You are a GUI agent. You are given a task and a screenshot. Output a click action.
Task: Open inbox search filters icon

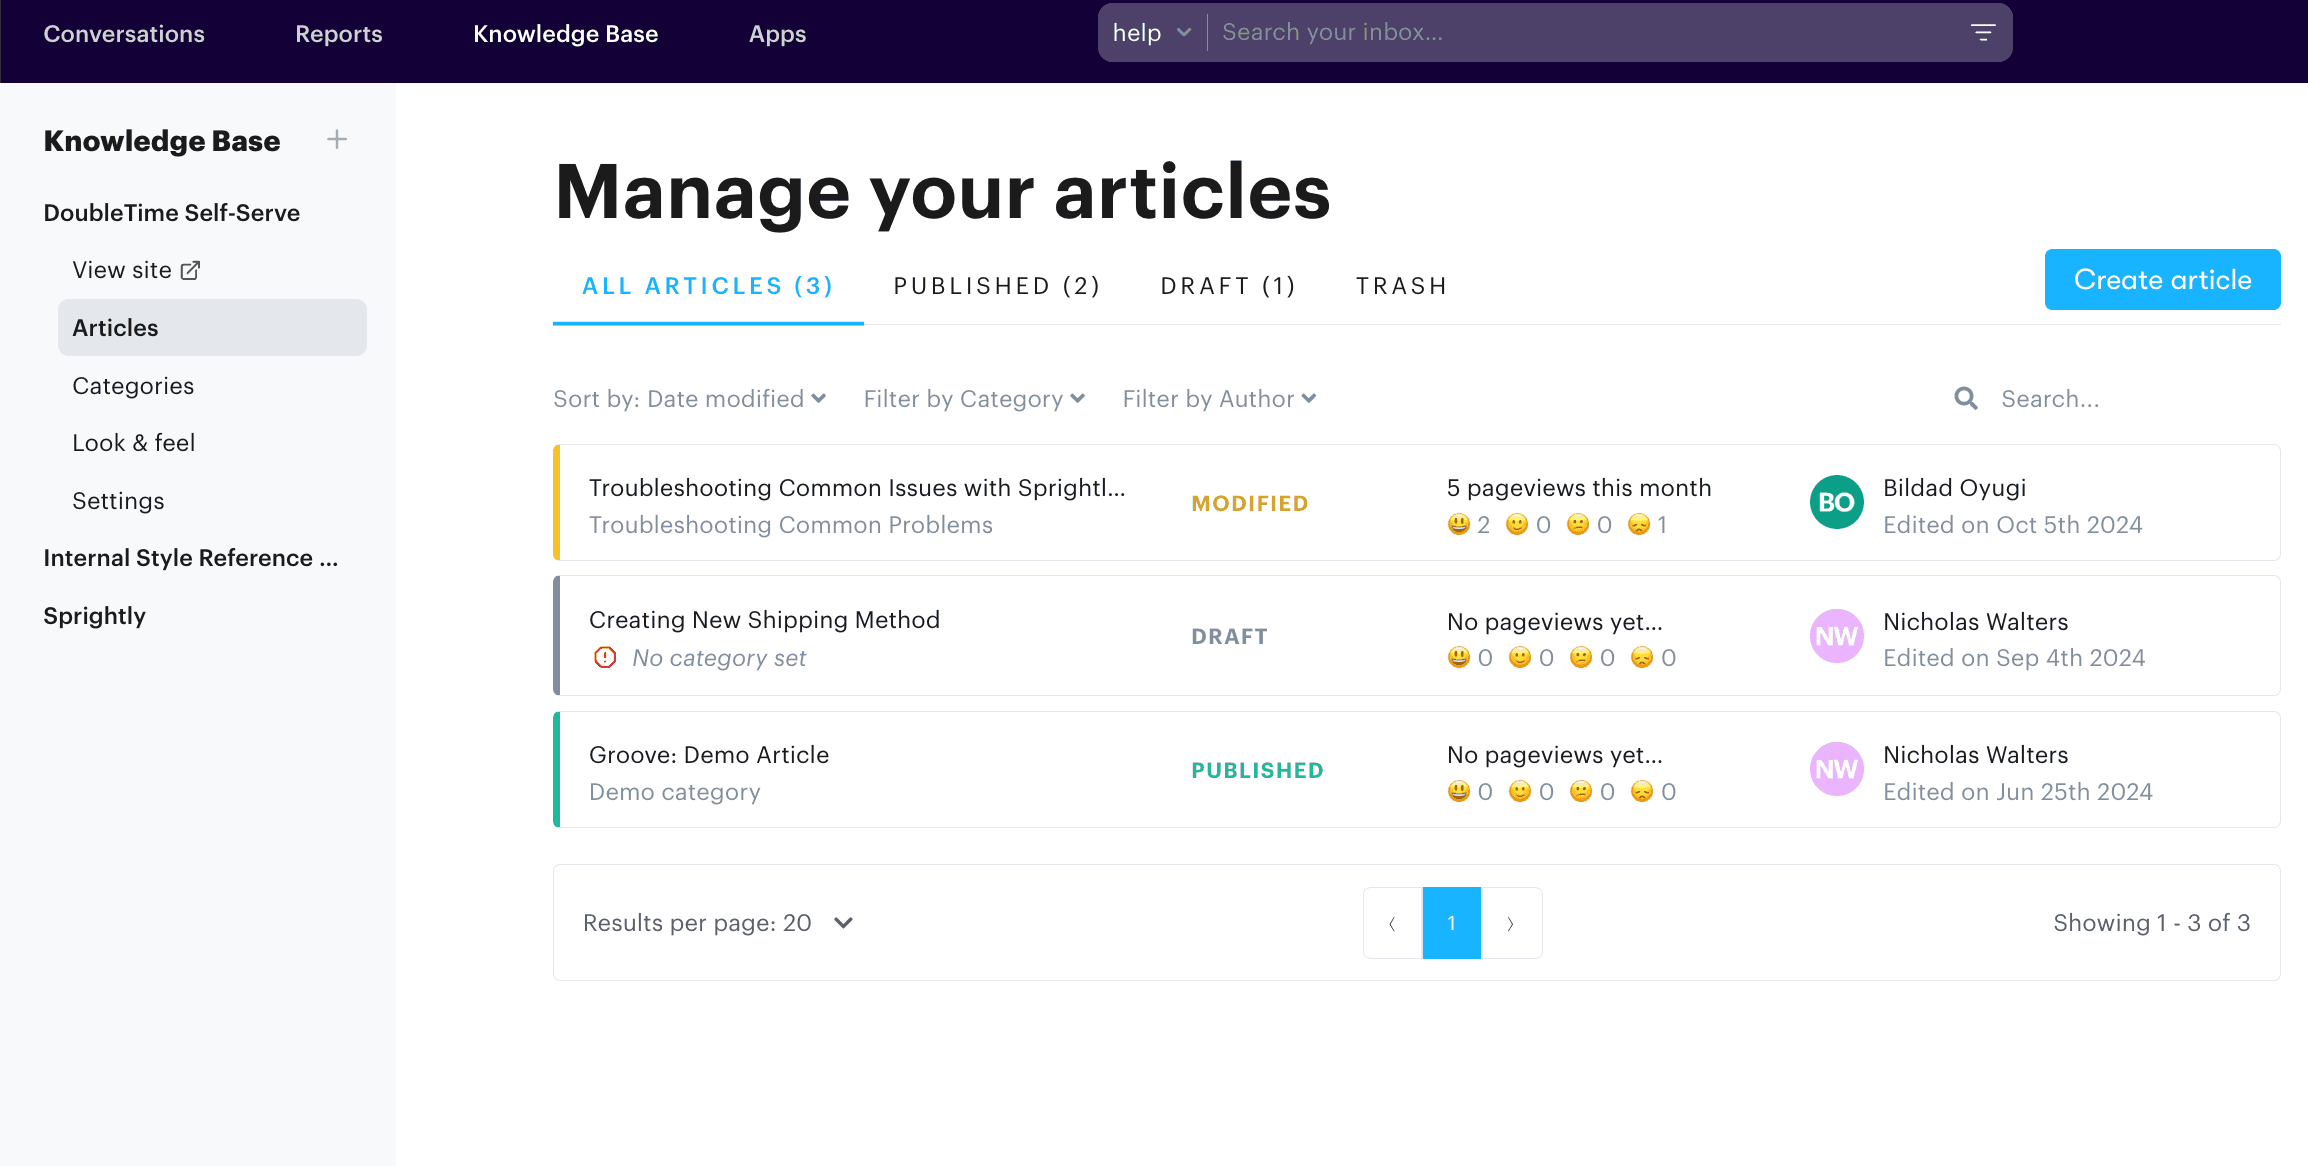coord(1983,32)
